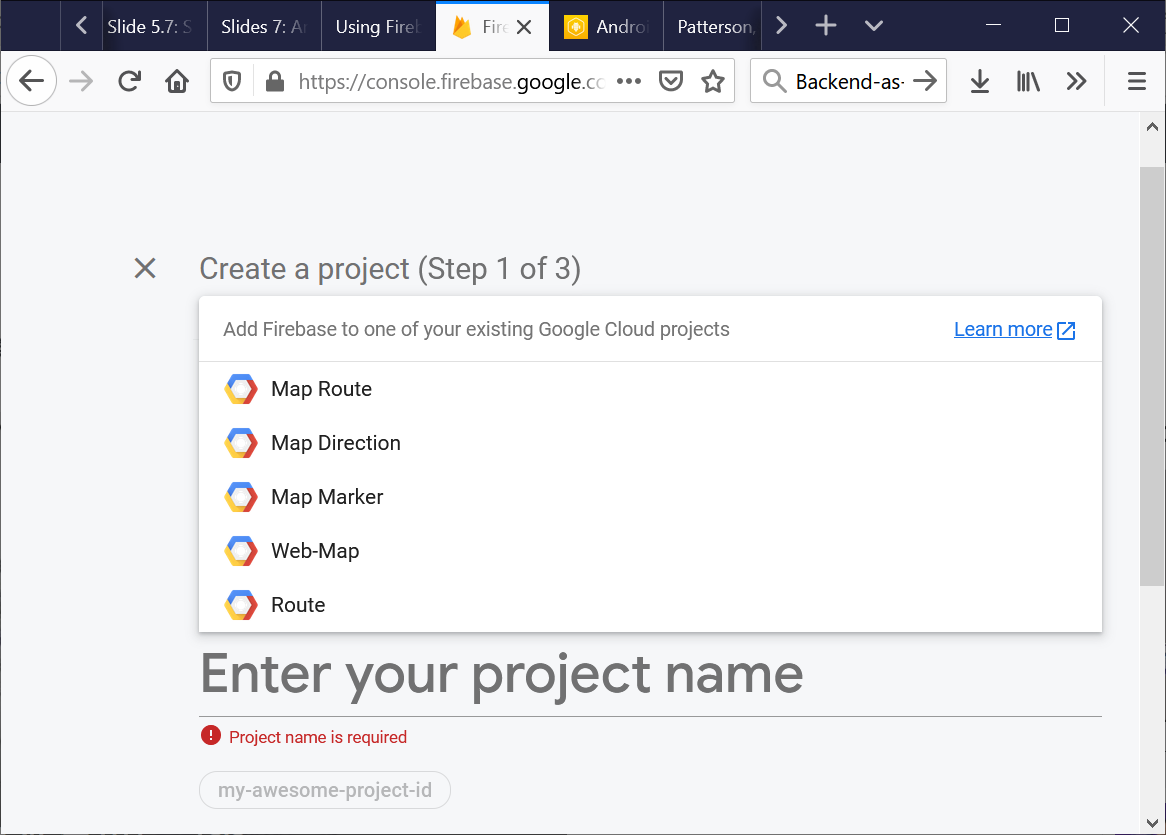Viewport: 1166px width, 835px height.
Task: Select the Map Route project
Action: [x=321, y=389]
